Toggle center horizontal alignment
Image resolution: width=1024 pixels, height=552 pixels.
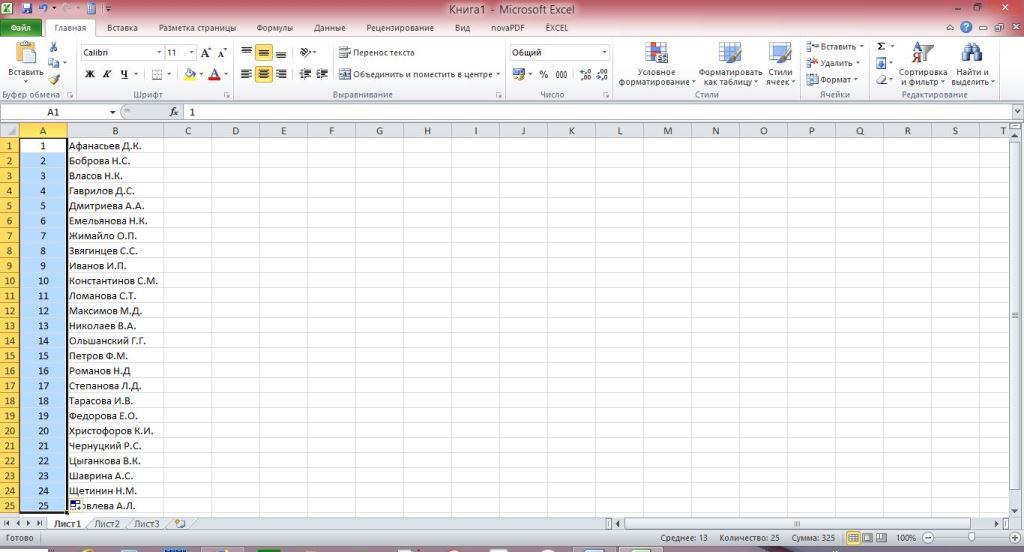[x=263, y=74]
